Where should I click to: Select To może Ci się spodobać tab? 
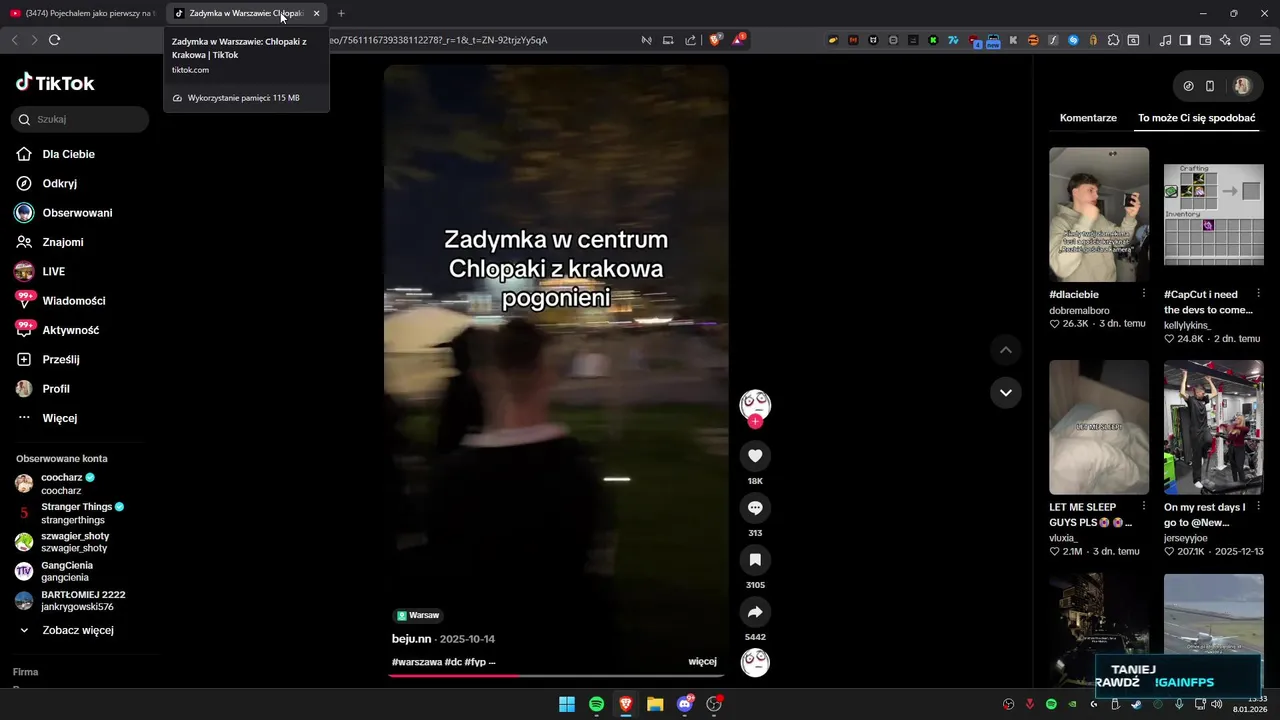[1196, 118]
